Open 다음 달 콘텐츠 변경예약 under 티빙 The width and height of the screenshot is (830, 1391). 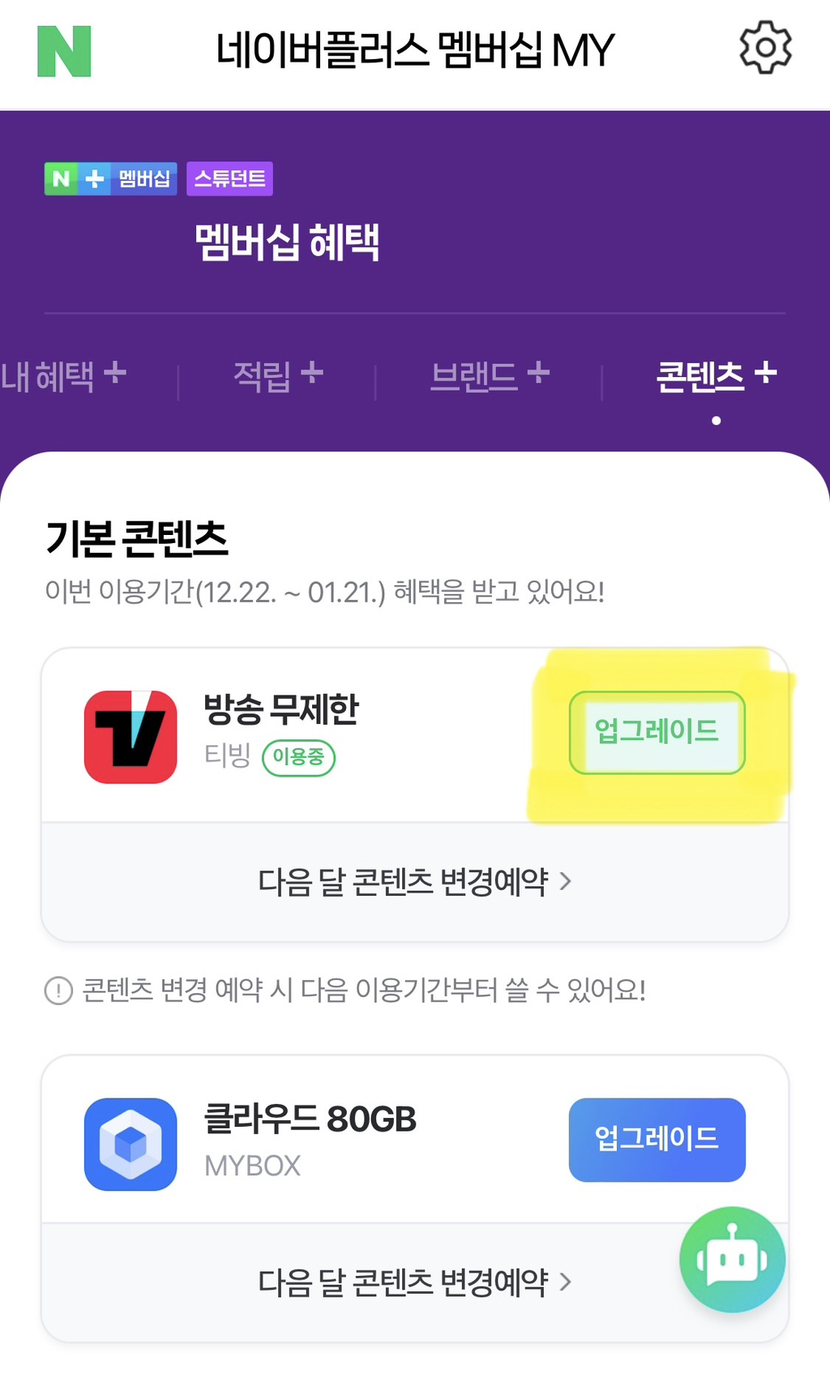click(x=415, y=882)
